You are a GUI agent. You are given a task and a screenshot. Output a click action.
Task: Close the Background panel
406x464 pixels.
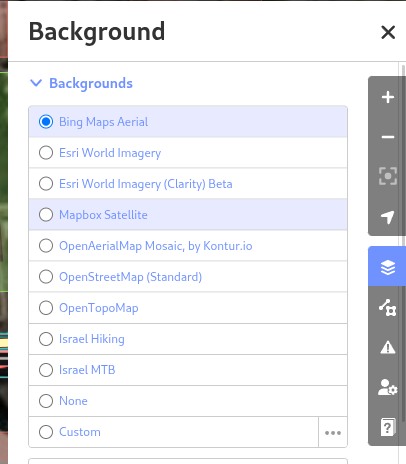click(388, 32)
